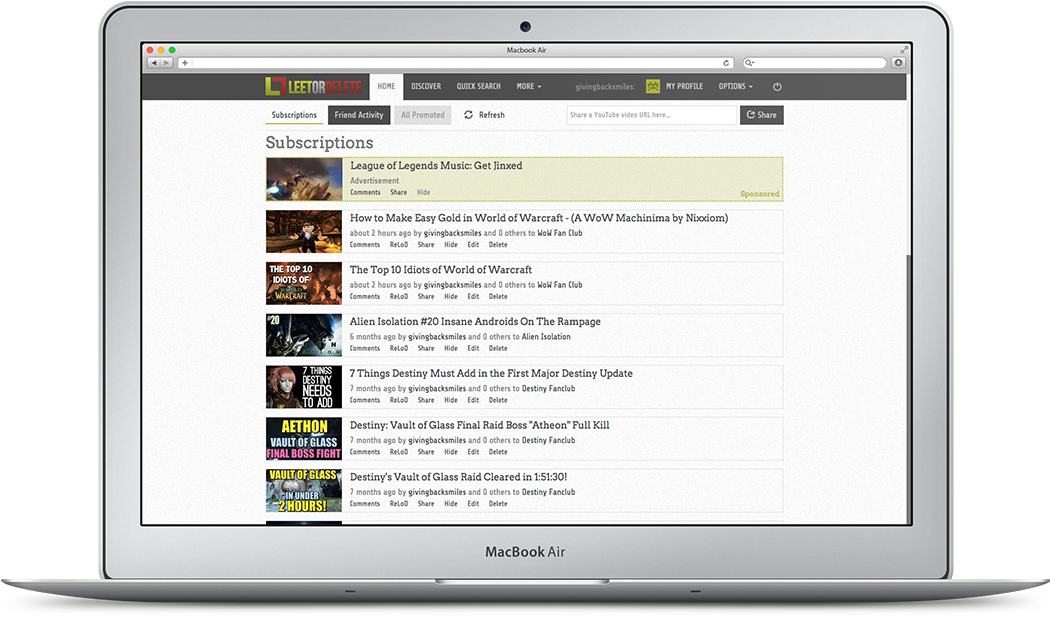Screen dimensions: 1050x620
Task: Open WoW Fan Club link on Easy Gold post
Action: pyautogui.click(x=560, y=233)
